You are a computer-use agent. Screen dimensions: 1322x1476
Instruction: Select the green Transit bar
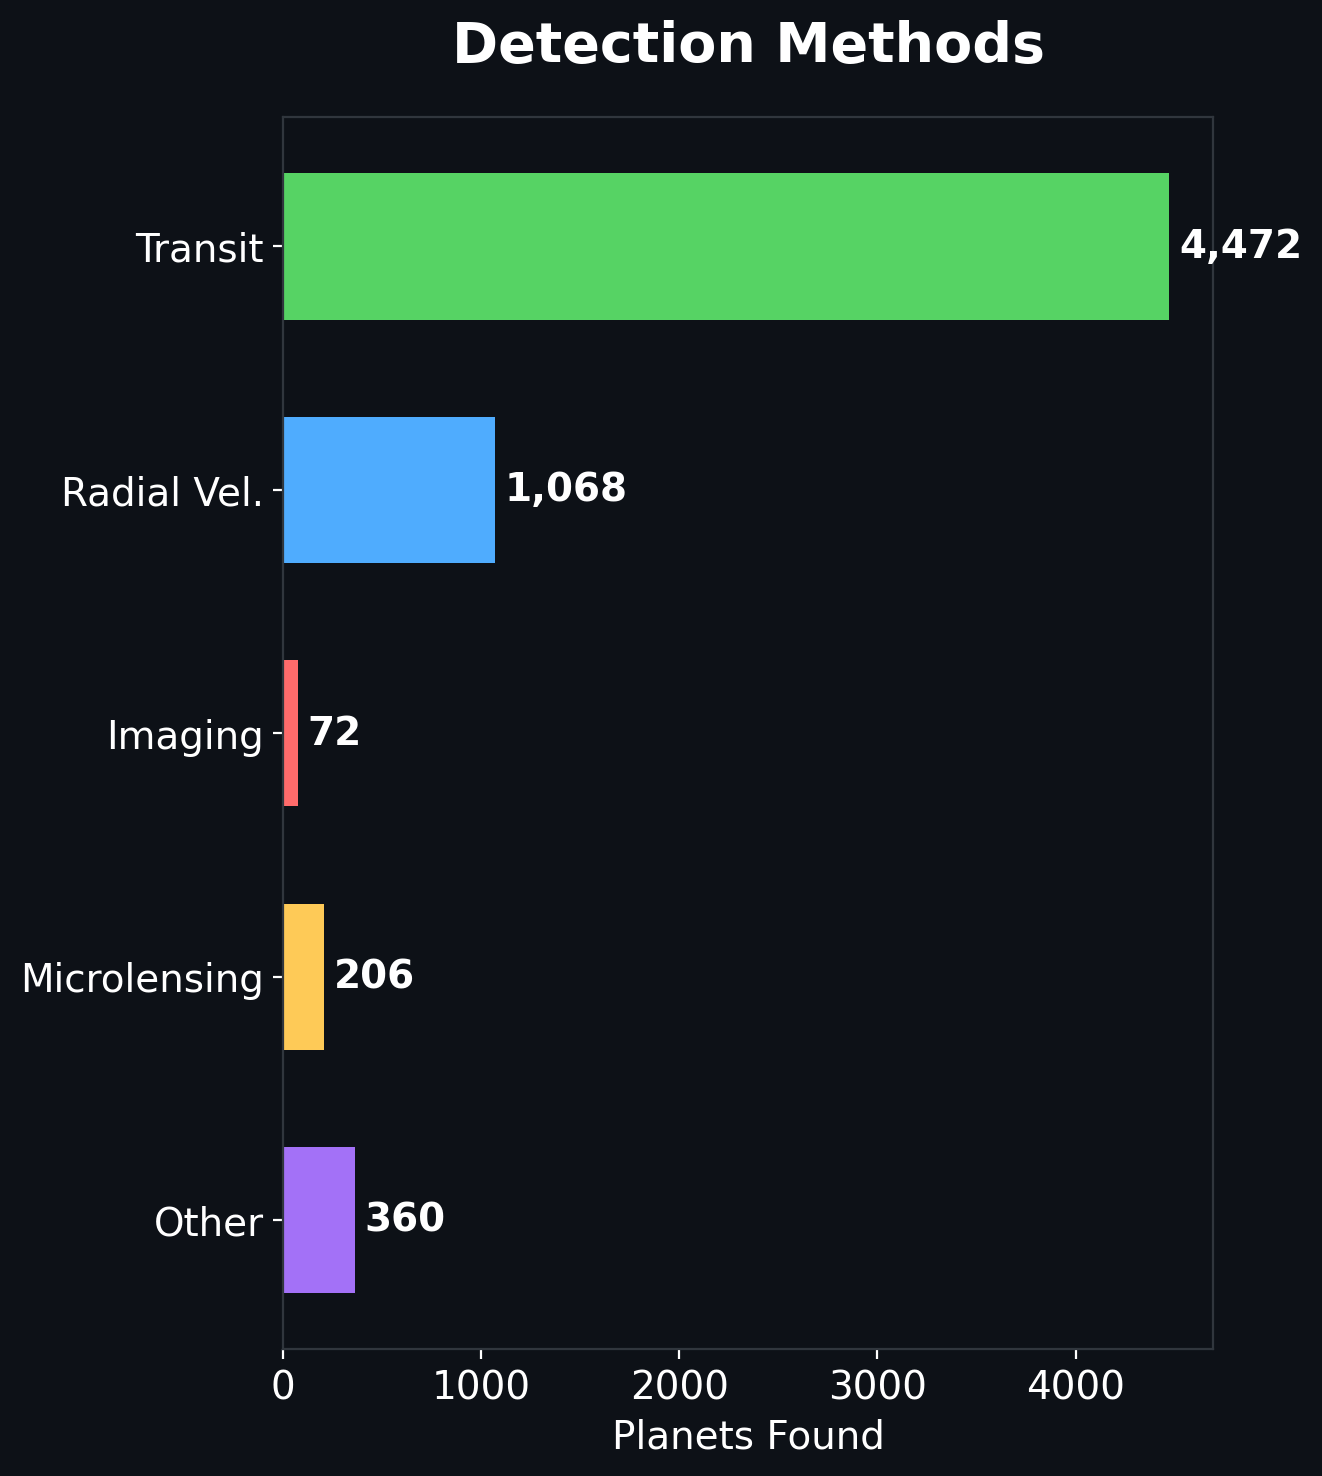(726, 247)
